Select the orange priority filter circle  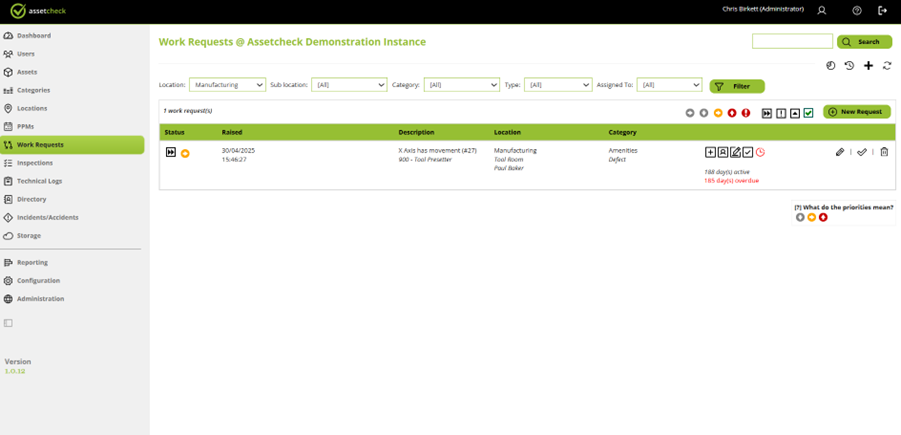pyautogui.click(x=718, y=113)
